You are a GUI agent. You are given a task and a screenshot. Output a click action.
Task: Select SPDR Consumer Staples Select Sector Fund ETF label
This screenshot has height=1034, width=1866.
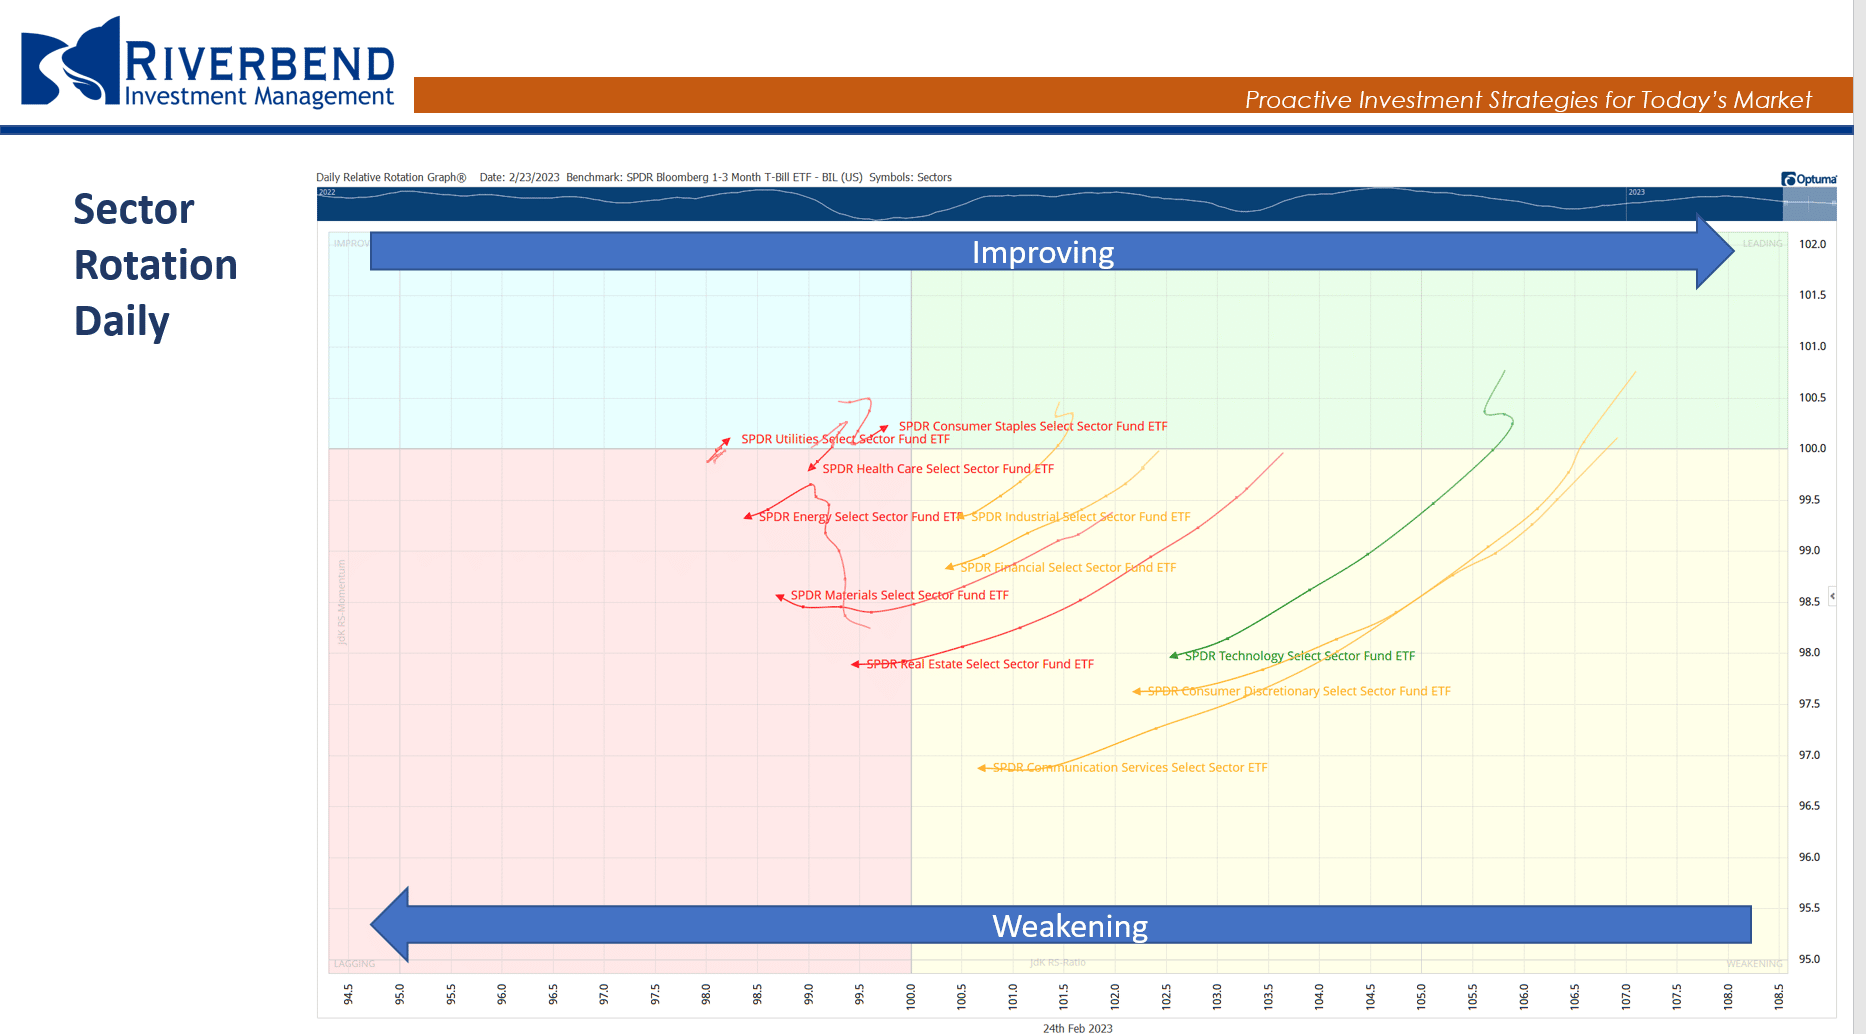pyautogui.click(x=1033, y=426)
